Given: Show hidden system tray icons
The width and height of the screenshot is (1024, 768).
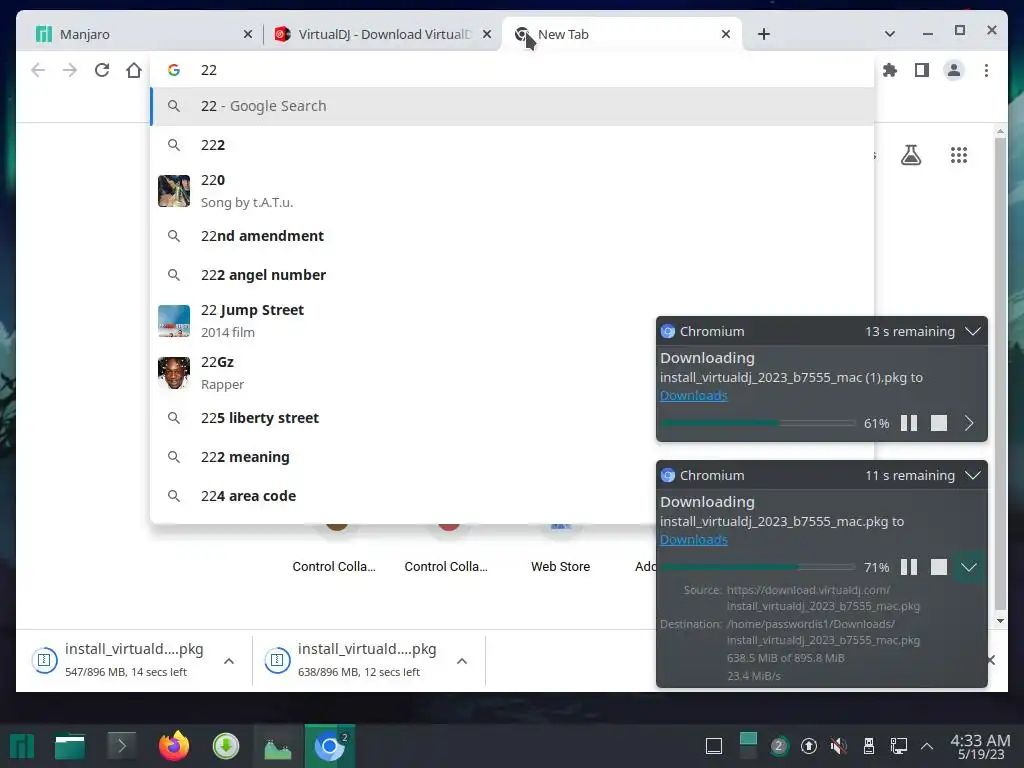Looking at the screenshot, I should (x=926, y=746).
